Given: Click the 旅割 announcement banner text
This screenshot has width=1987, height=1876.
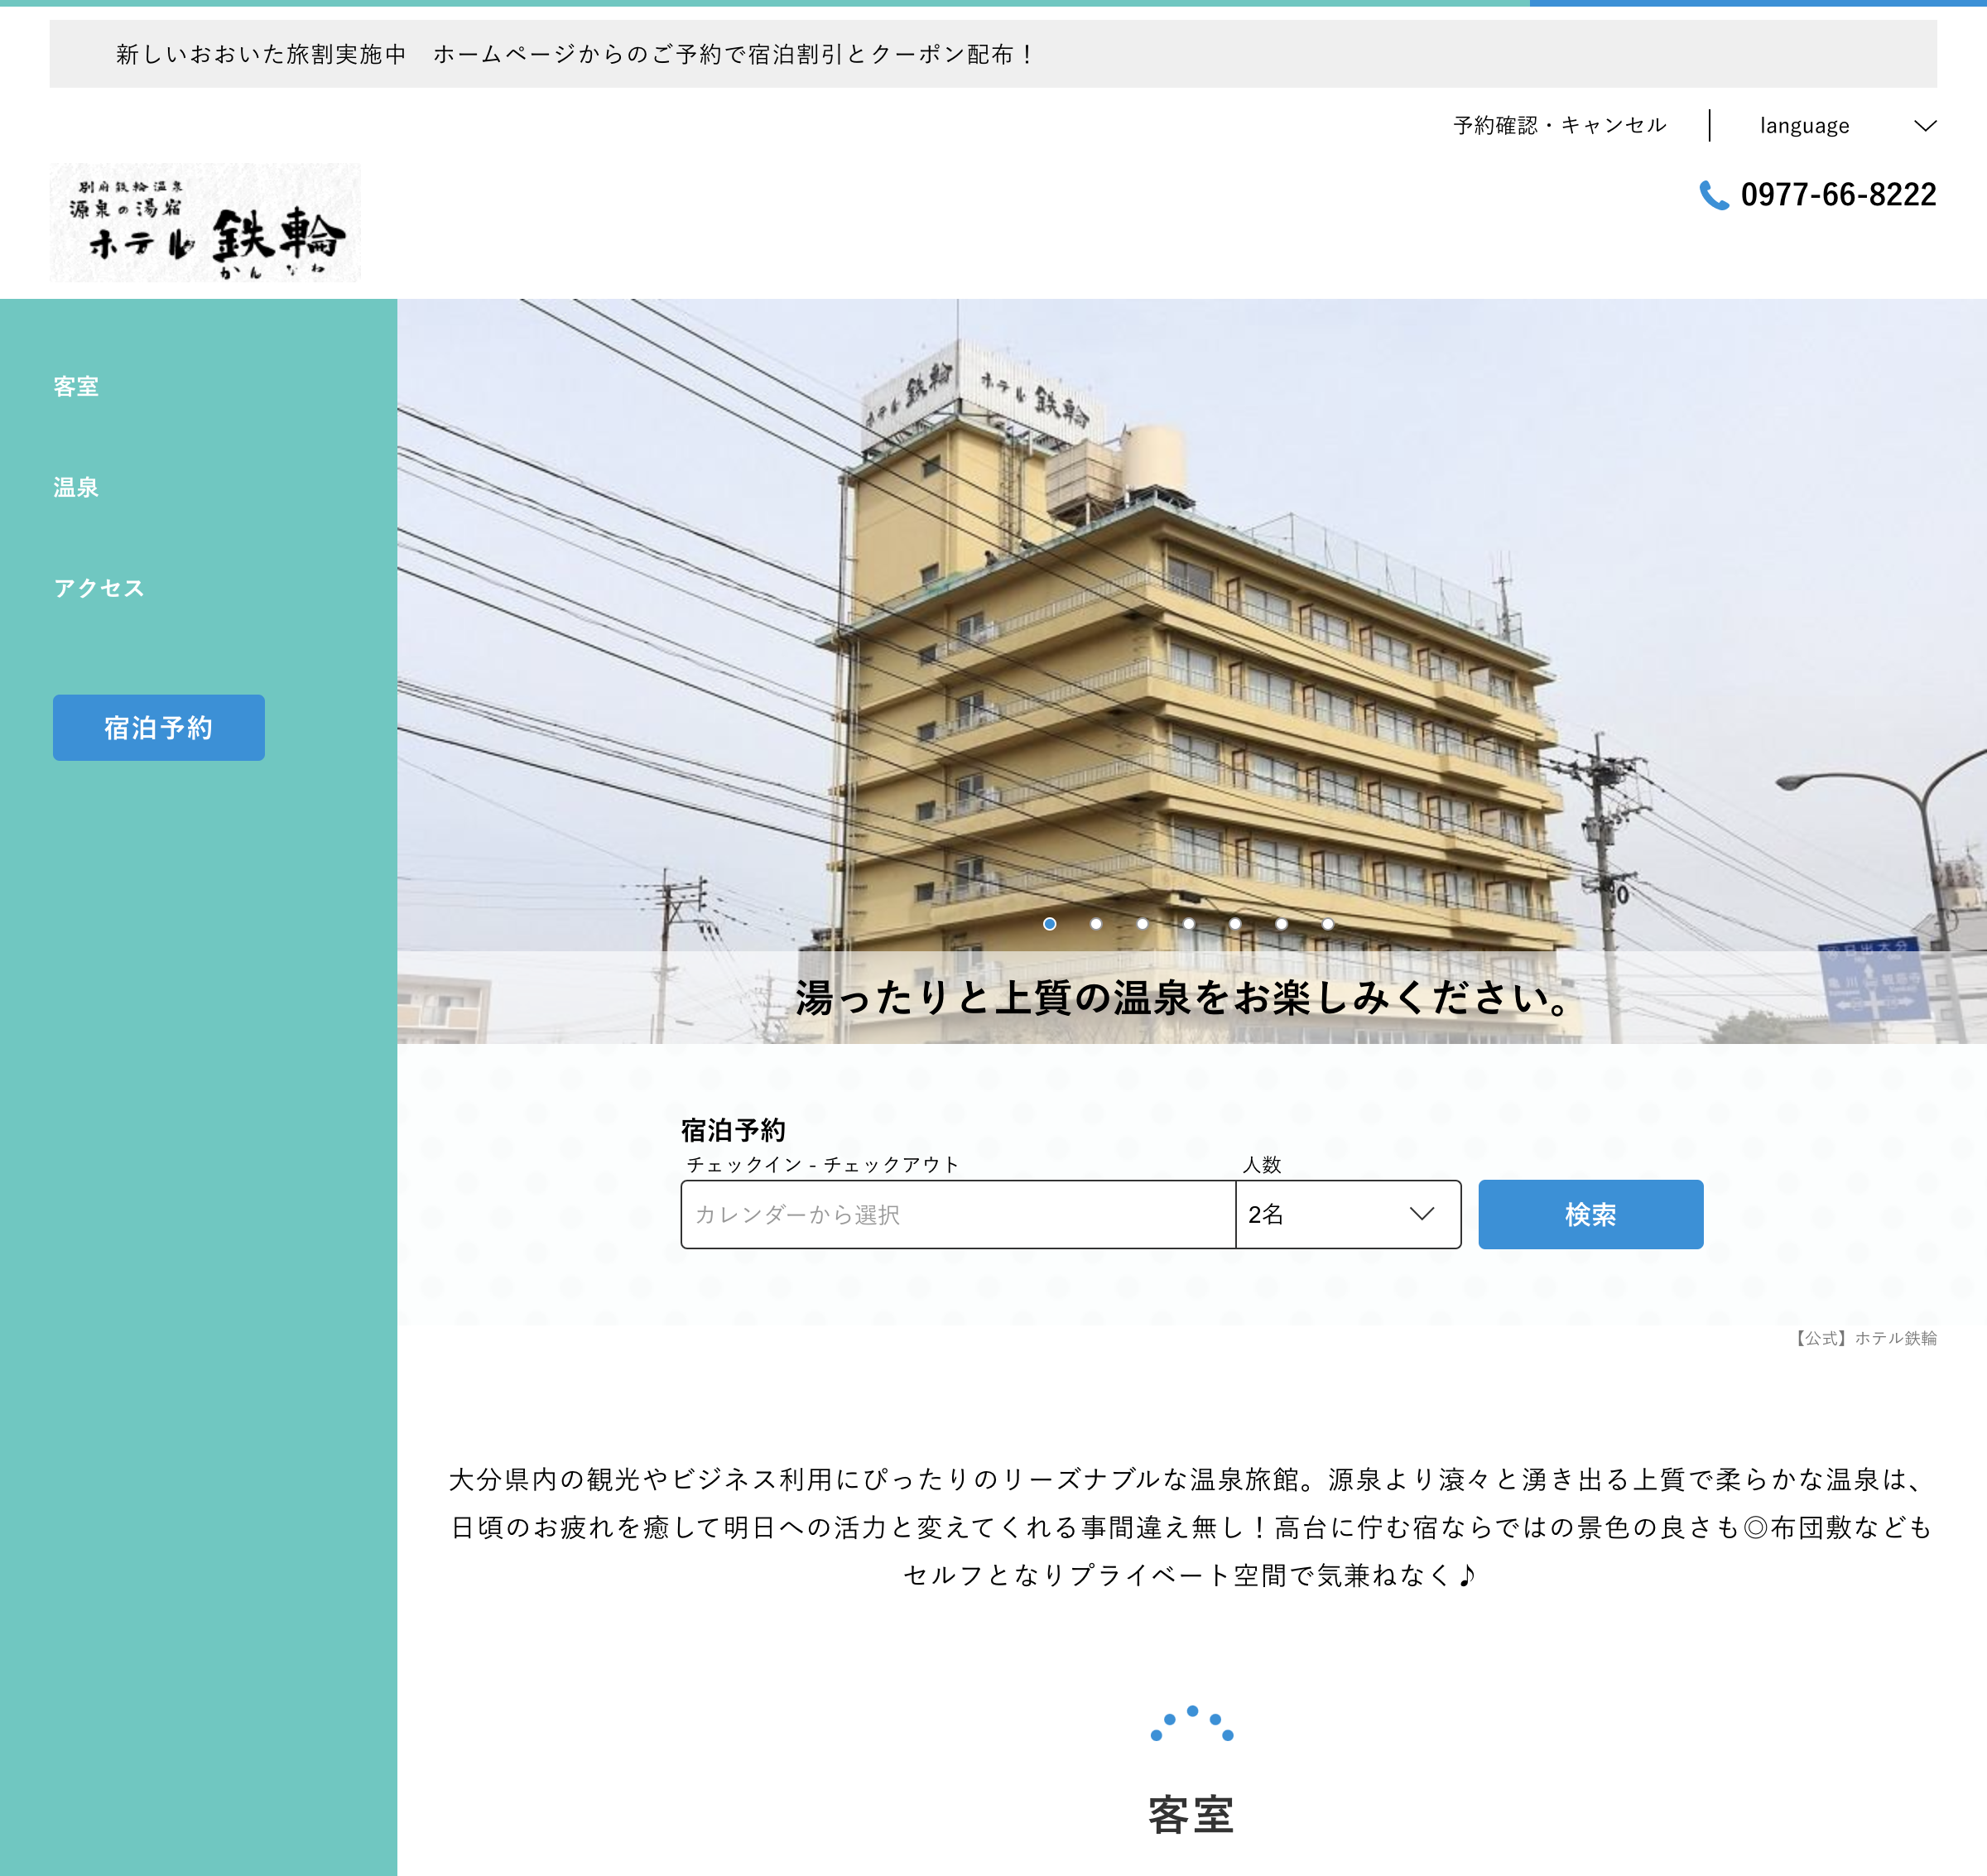Looking at the screenshot, I should coord(575,54).
